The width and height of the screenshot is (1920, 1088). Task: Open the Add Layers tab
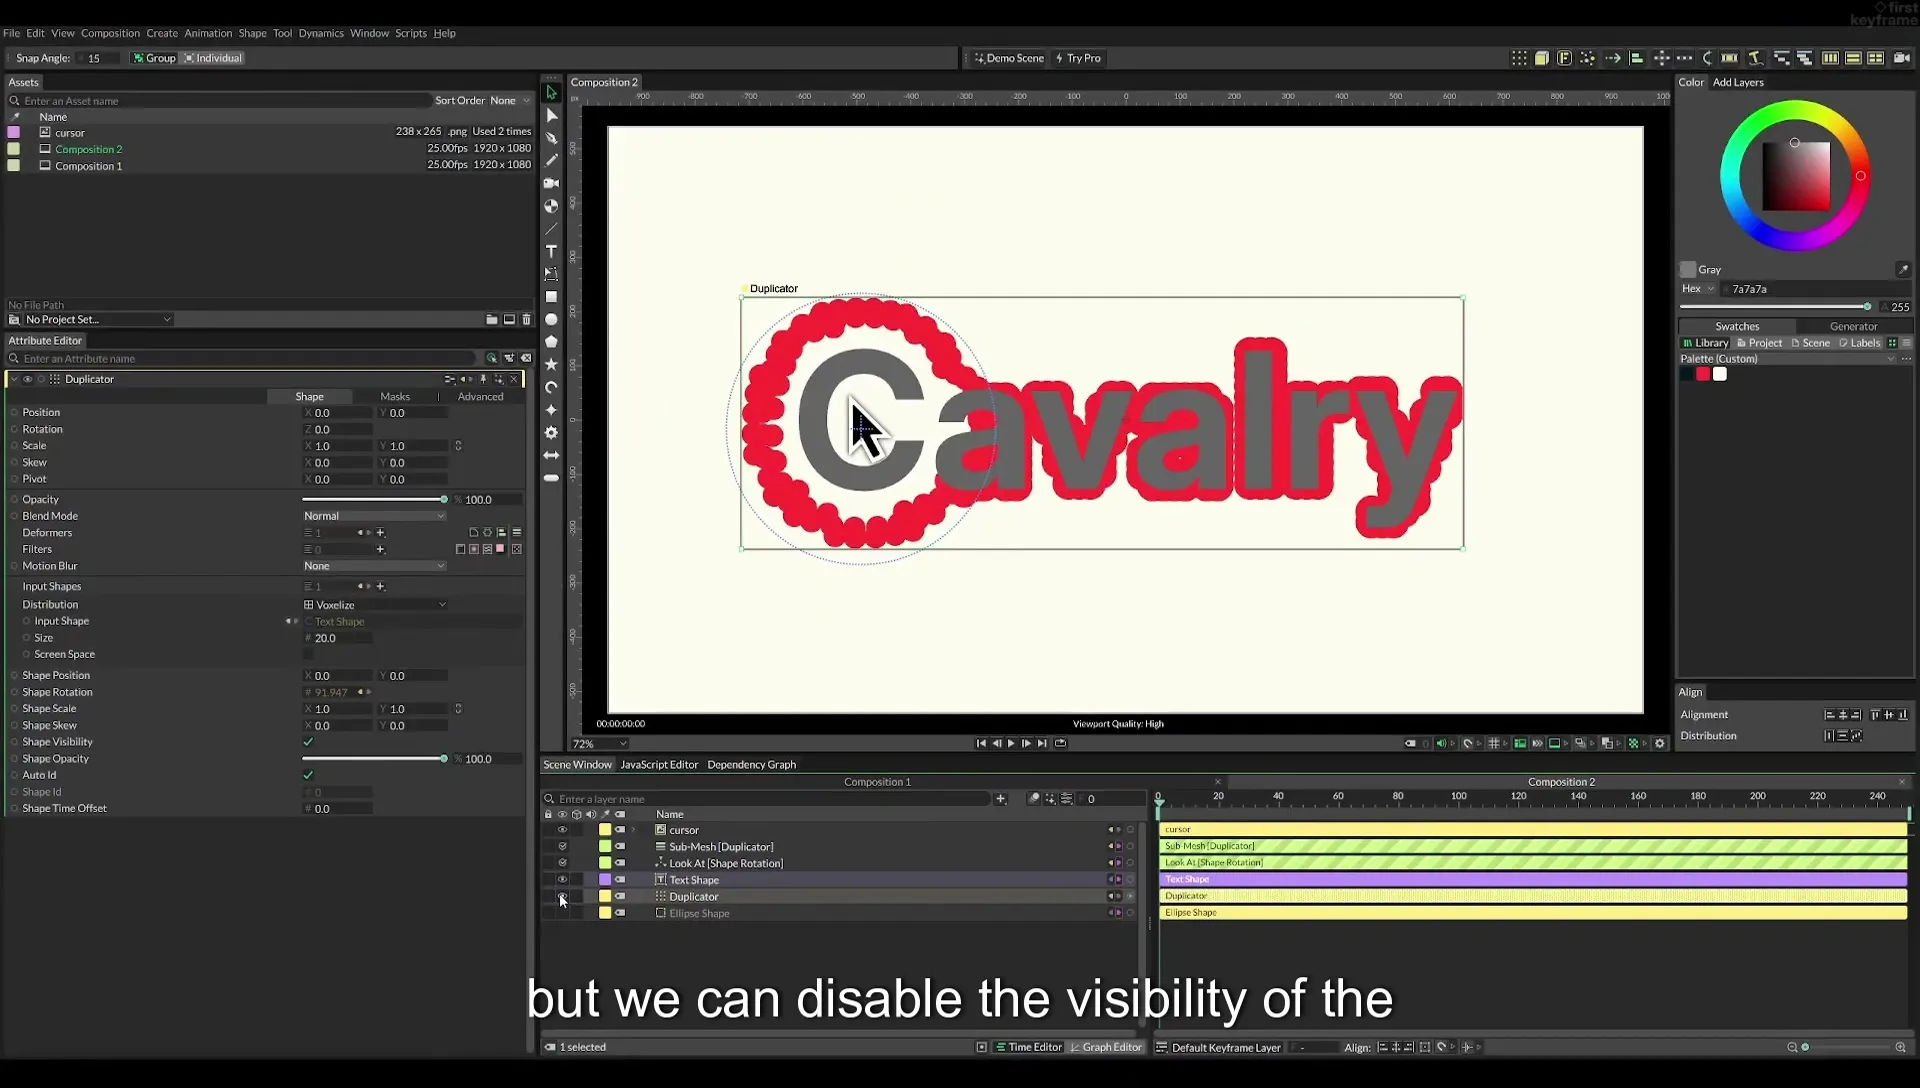click(1738, 82)
